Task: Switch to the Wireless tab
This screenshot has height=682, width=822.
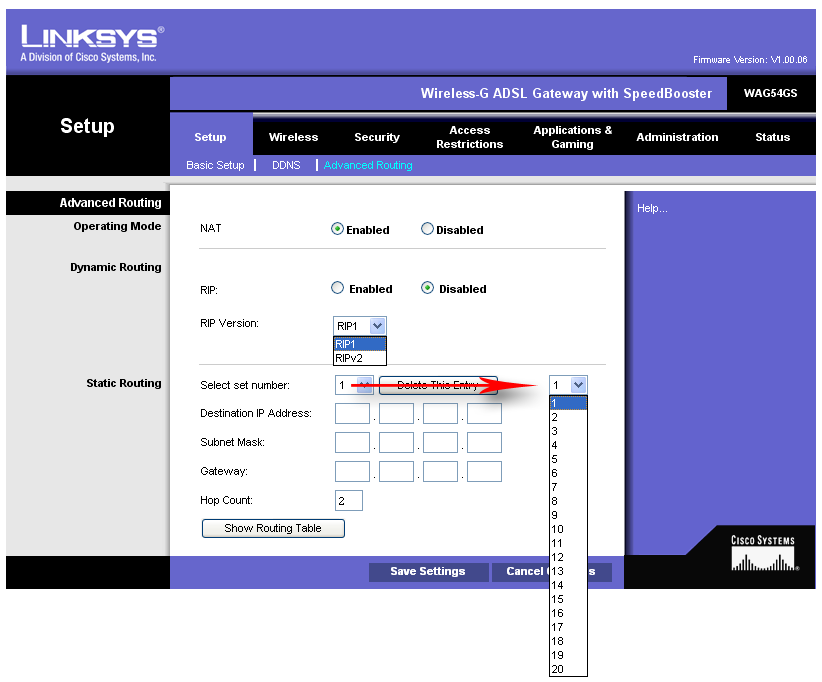Action: 294,137
